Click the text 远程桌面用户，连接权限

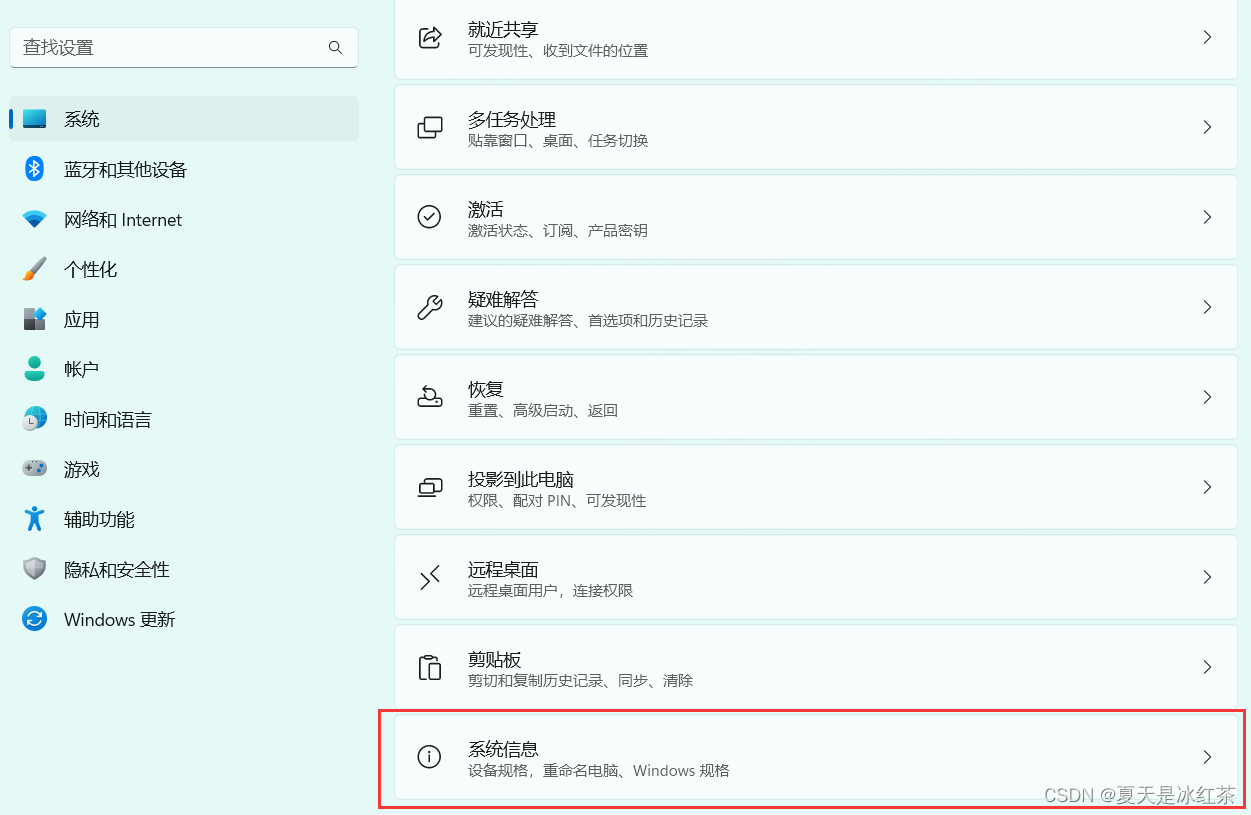pyautogui.click(x=551, y=591)
